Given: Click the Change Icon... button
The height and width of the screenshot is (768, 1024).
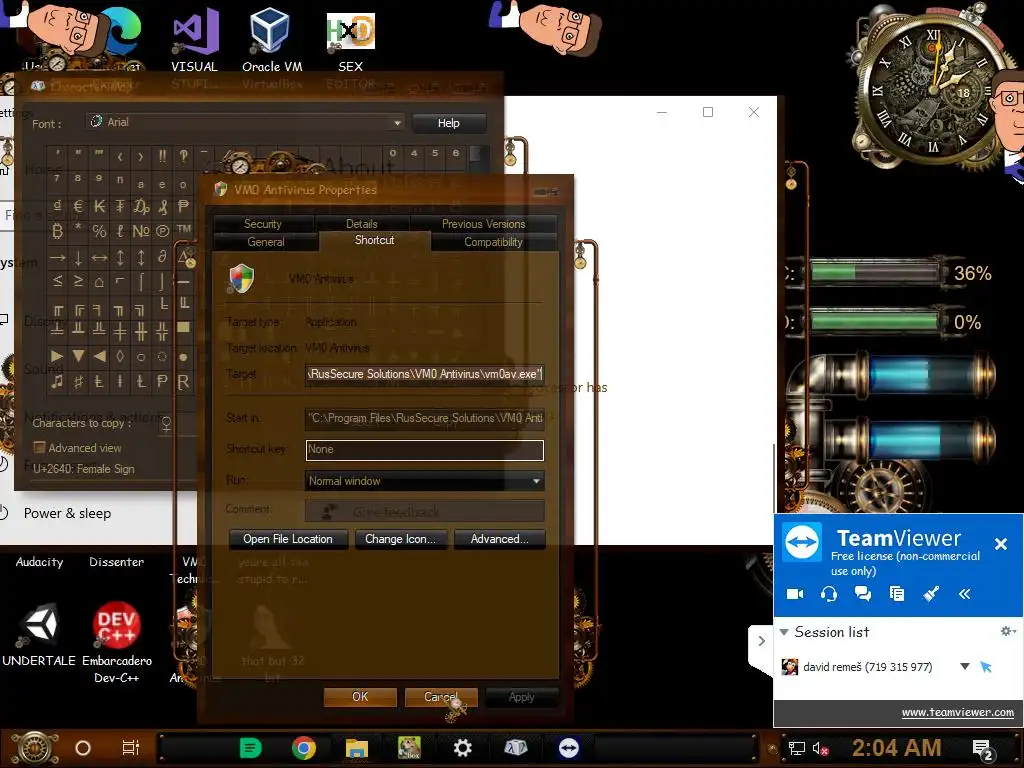Looking at the screenshot, I should click(400, 539).
